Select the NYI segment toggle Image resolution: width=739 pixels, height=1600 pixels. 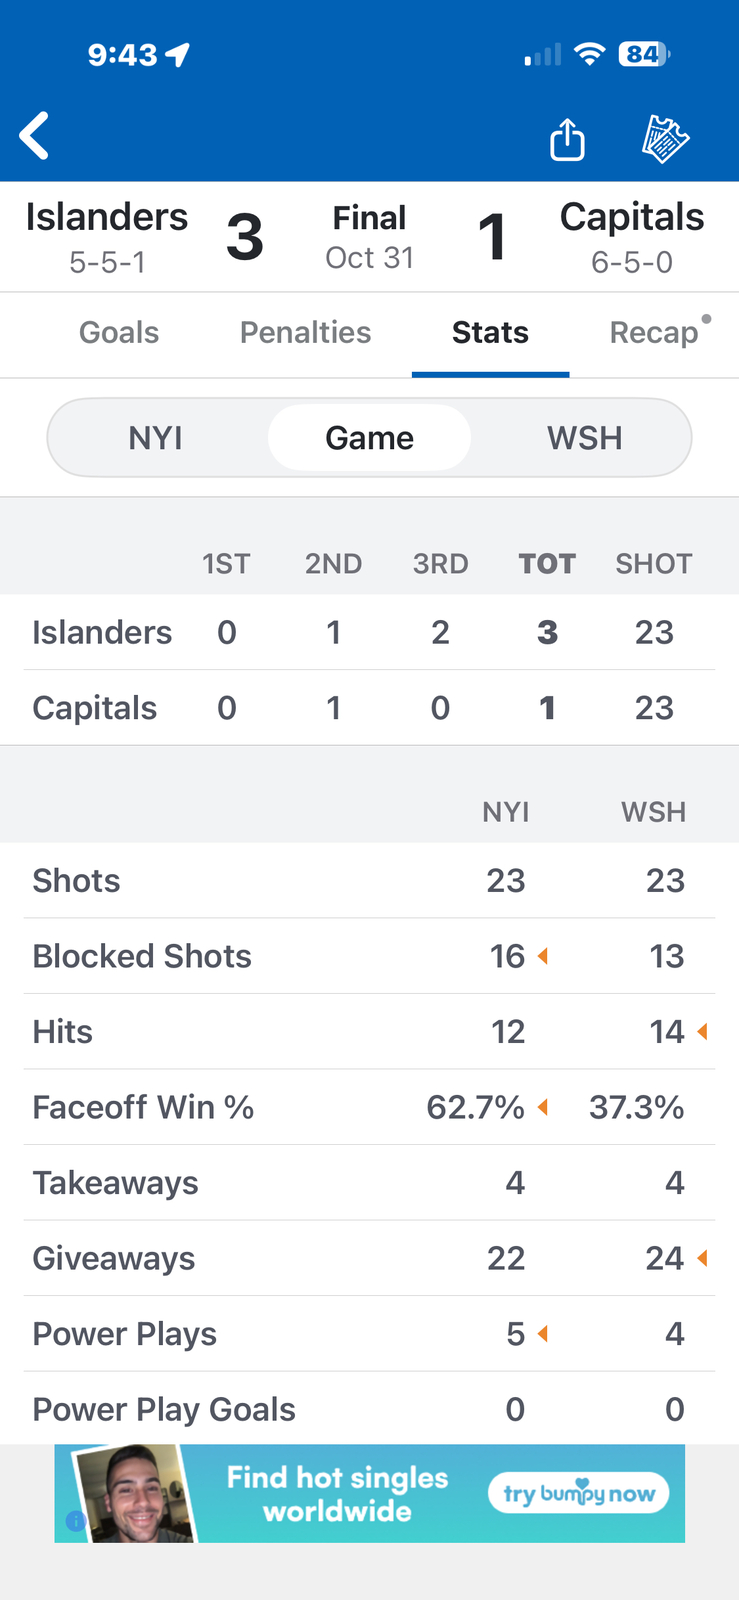(x=156, y=438)
